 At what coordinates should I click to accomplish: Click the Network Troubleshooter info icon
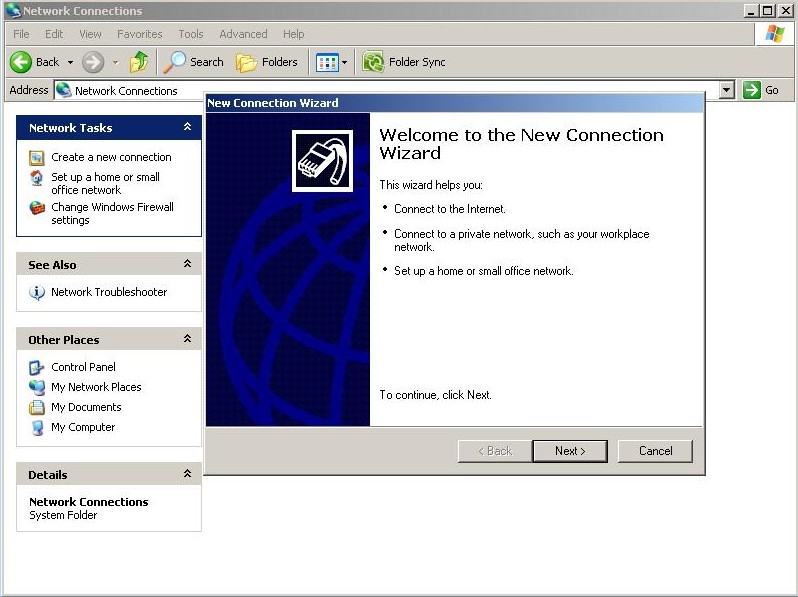tap(37, 293)
